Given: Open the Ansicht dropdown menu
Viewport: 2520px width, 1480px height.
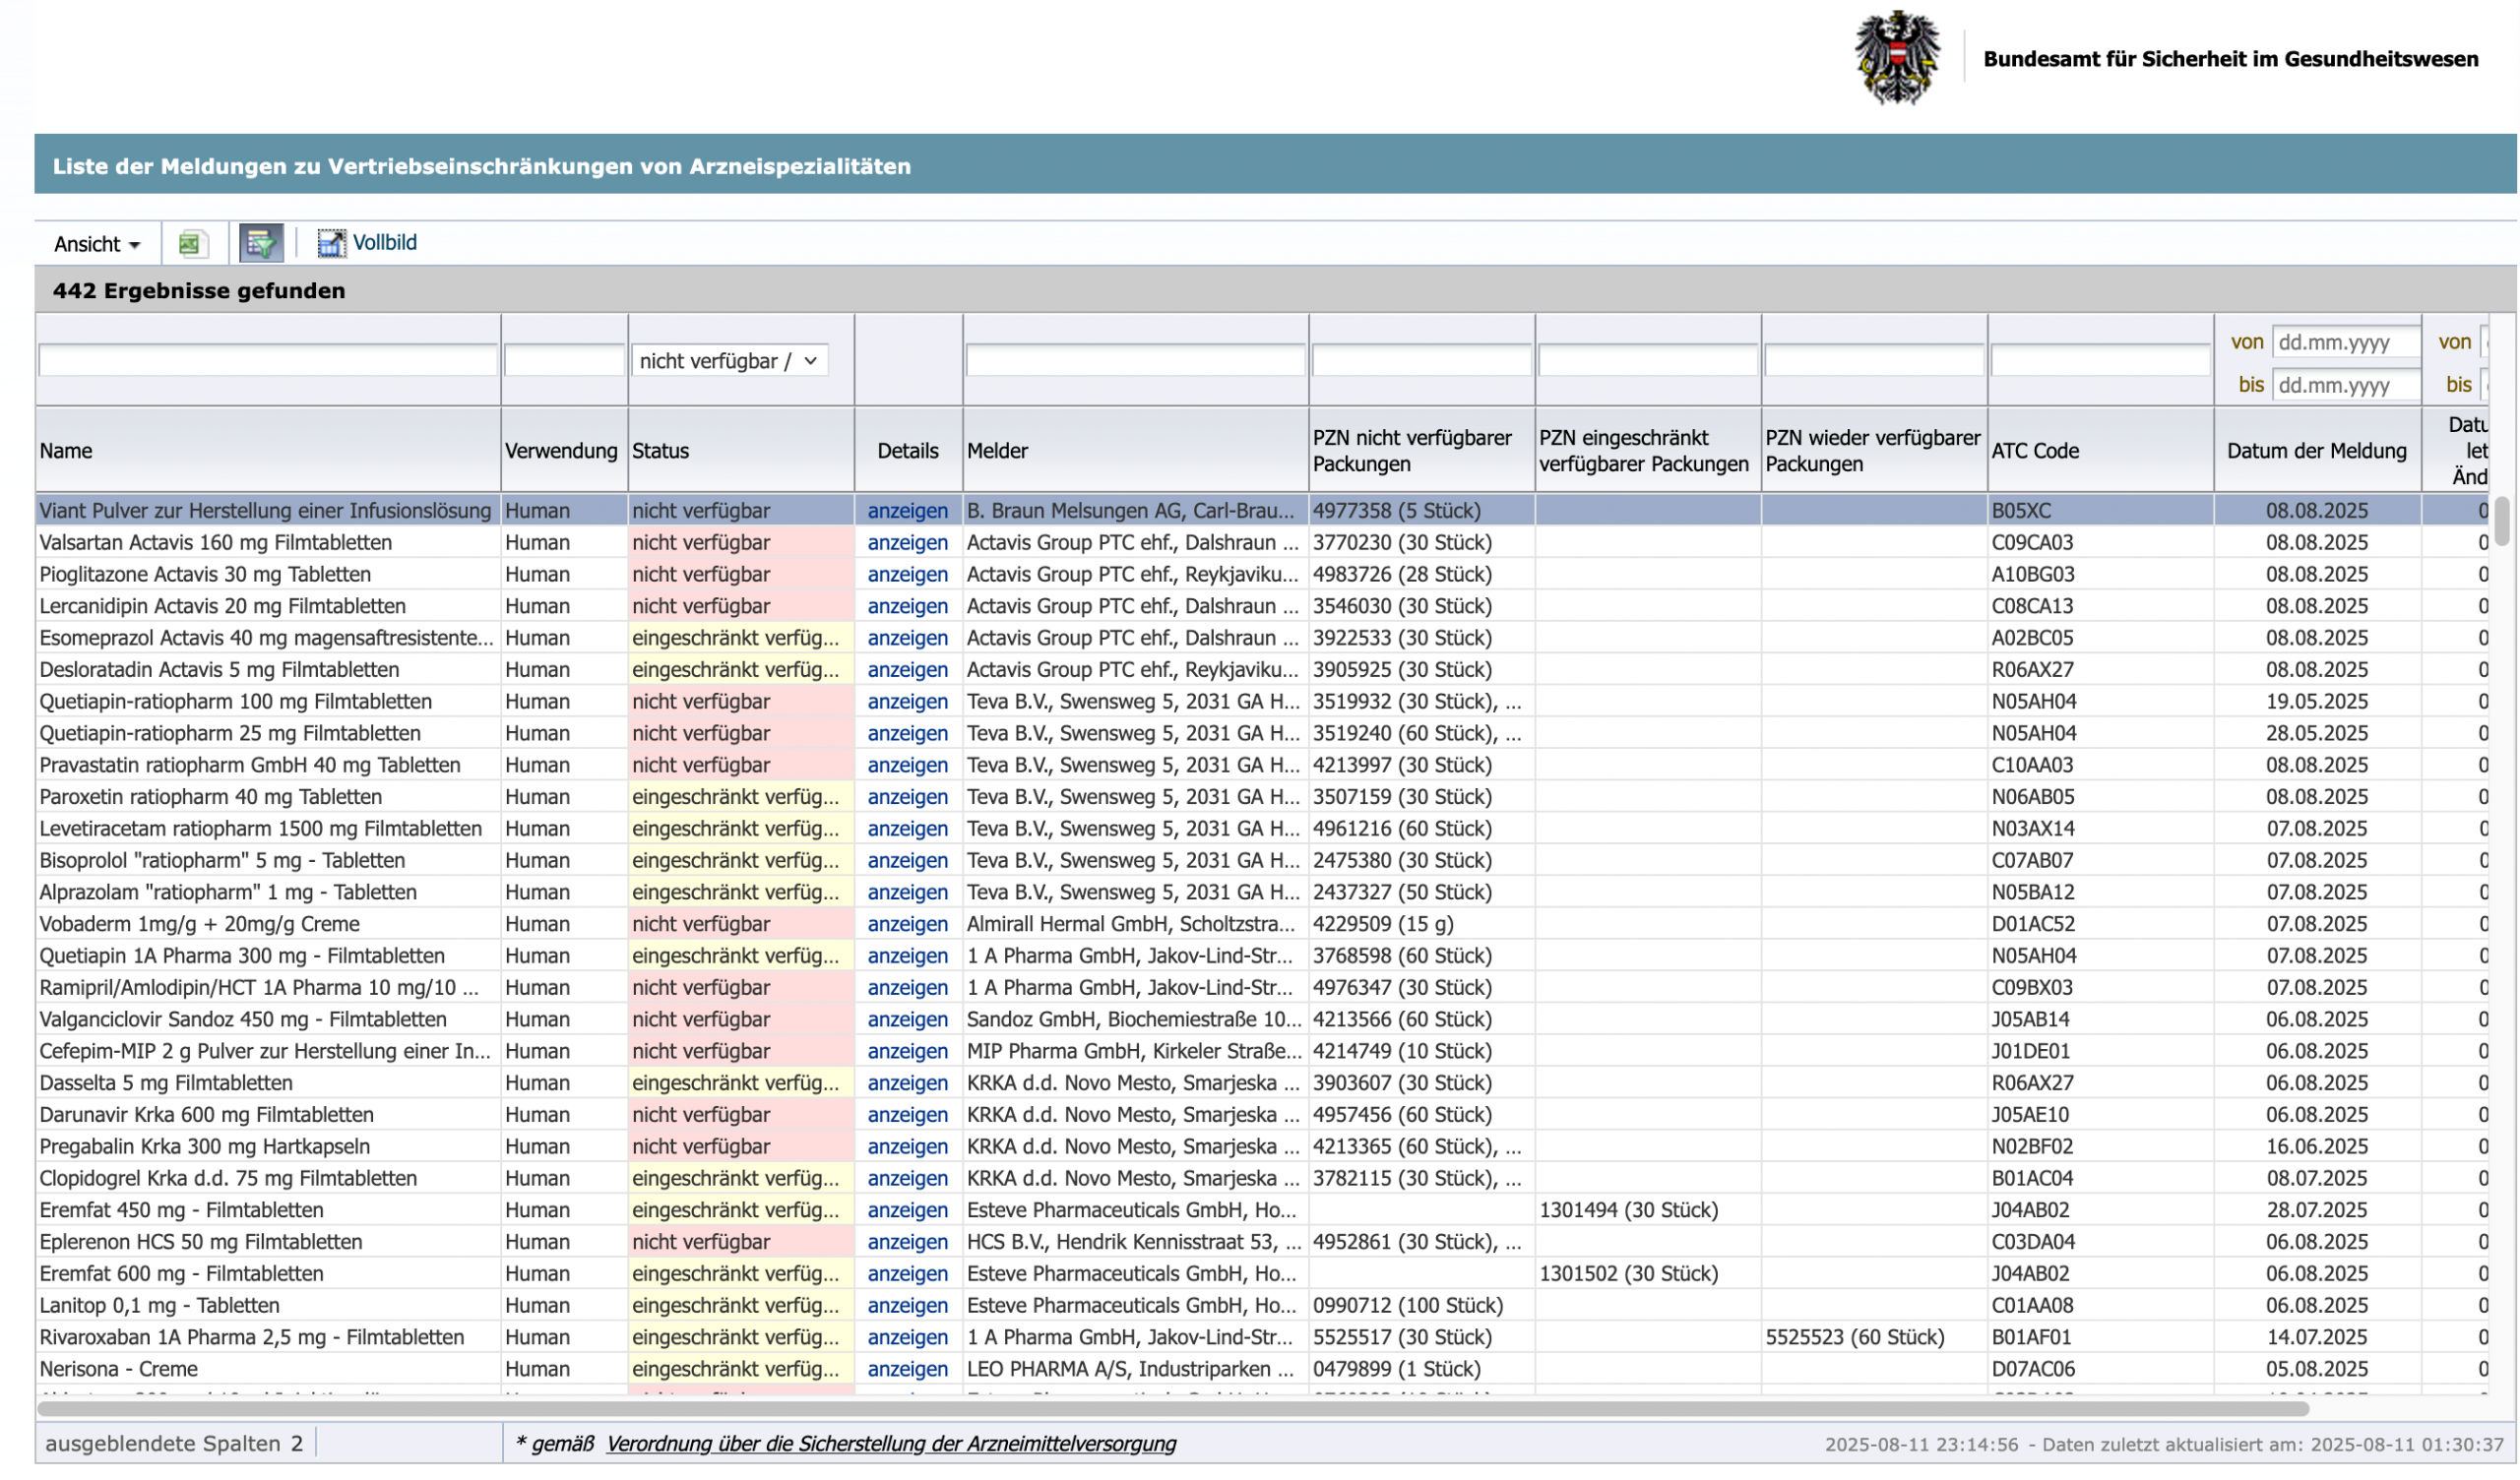Looking at the screenshot, I should coord(96,244).
